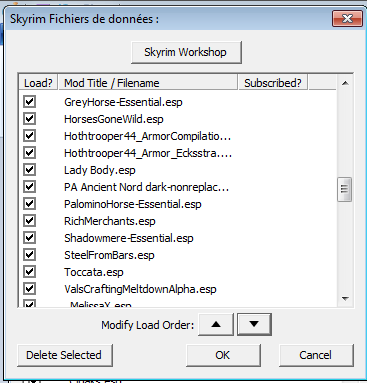Move selected mod up in load order
Viewport: 367px width, 383px height.
point(216,324)
